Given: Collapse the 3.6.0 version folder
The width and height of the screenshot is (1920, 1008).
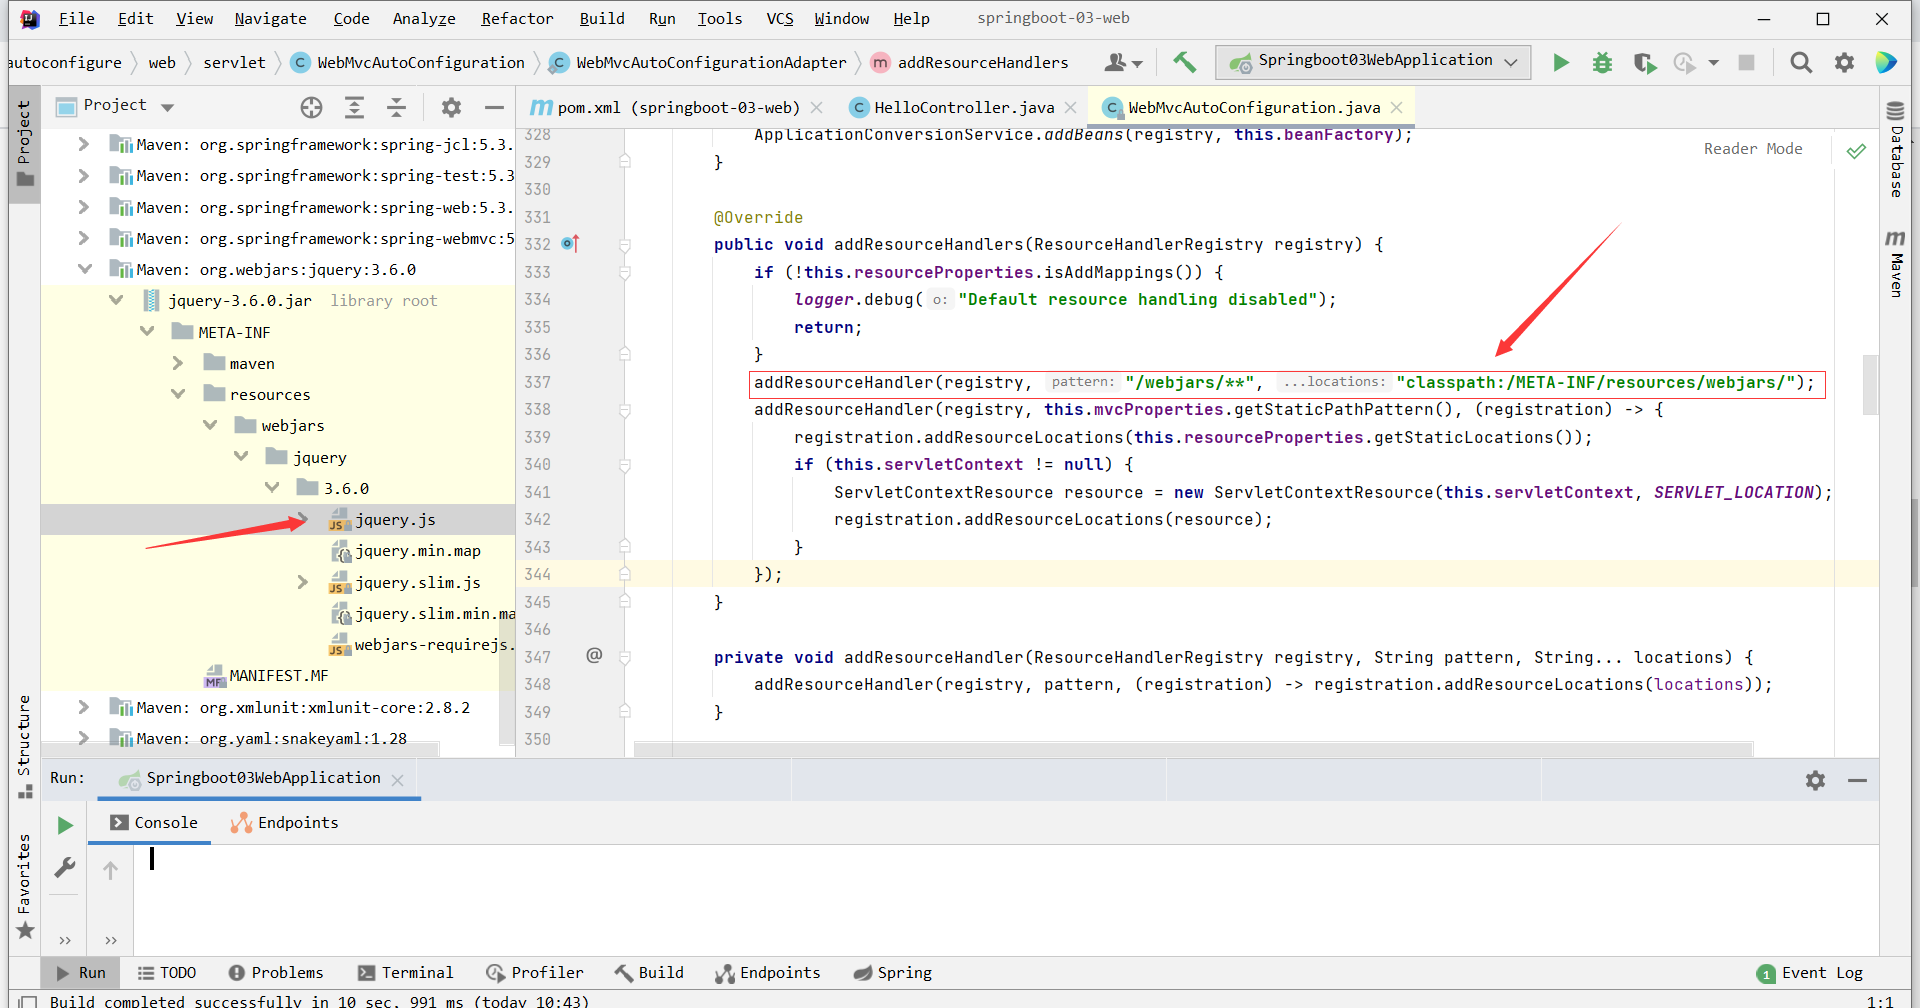Looking at the screenshot, I should coord(272,488).
